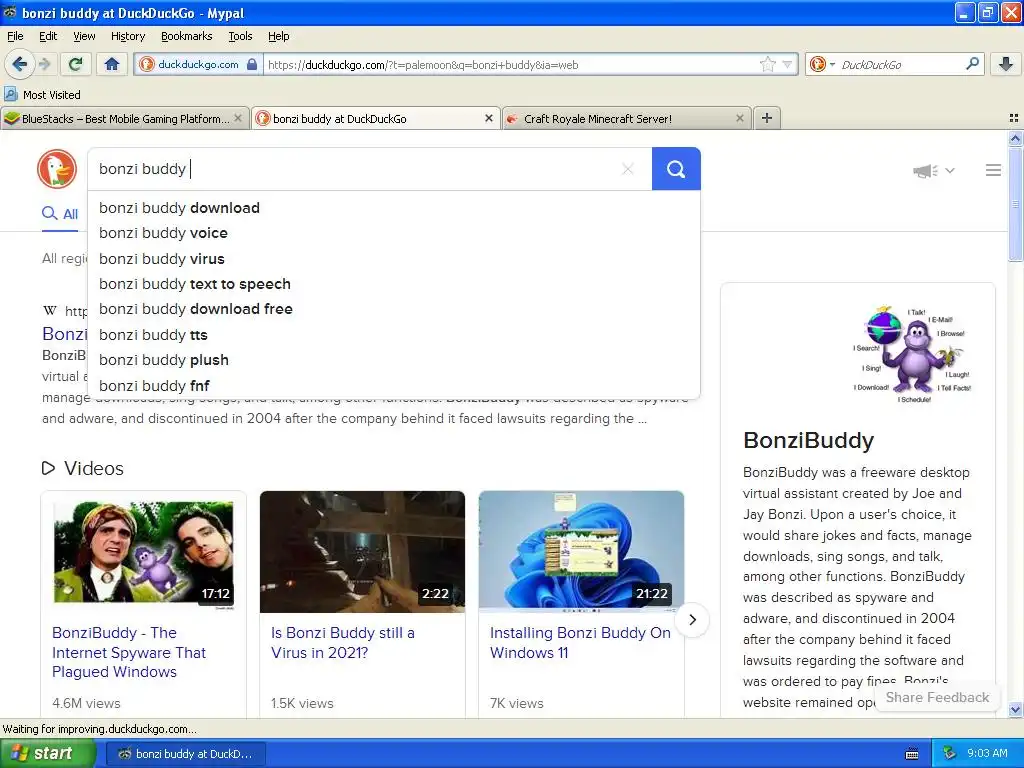Select the Mypal taskbar window button
Screen dimensions: 1024x768
tap(185, 754)
